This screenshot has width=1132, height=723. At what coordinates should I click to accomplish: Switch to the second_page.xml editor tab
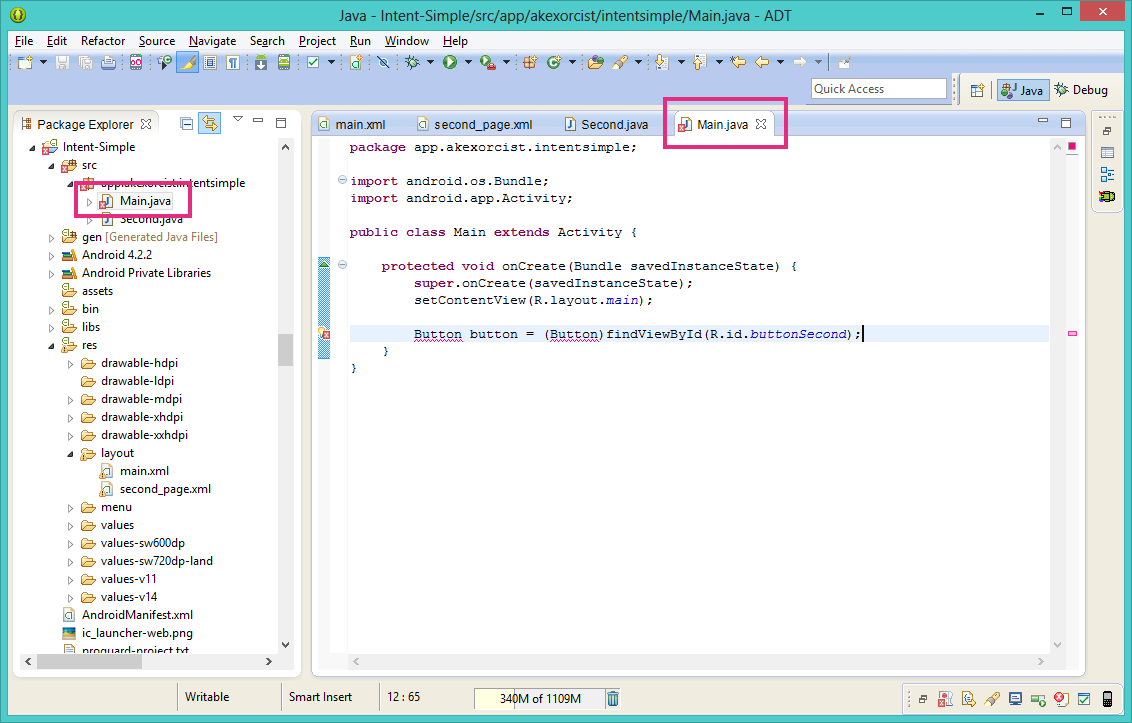click(x=475, y=124)
